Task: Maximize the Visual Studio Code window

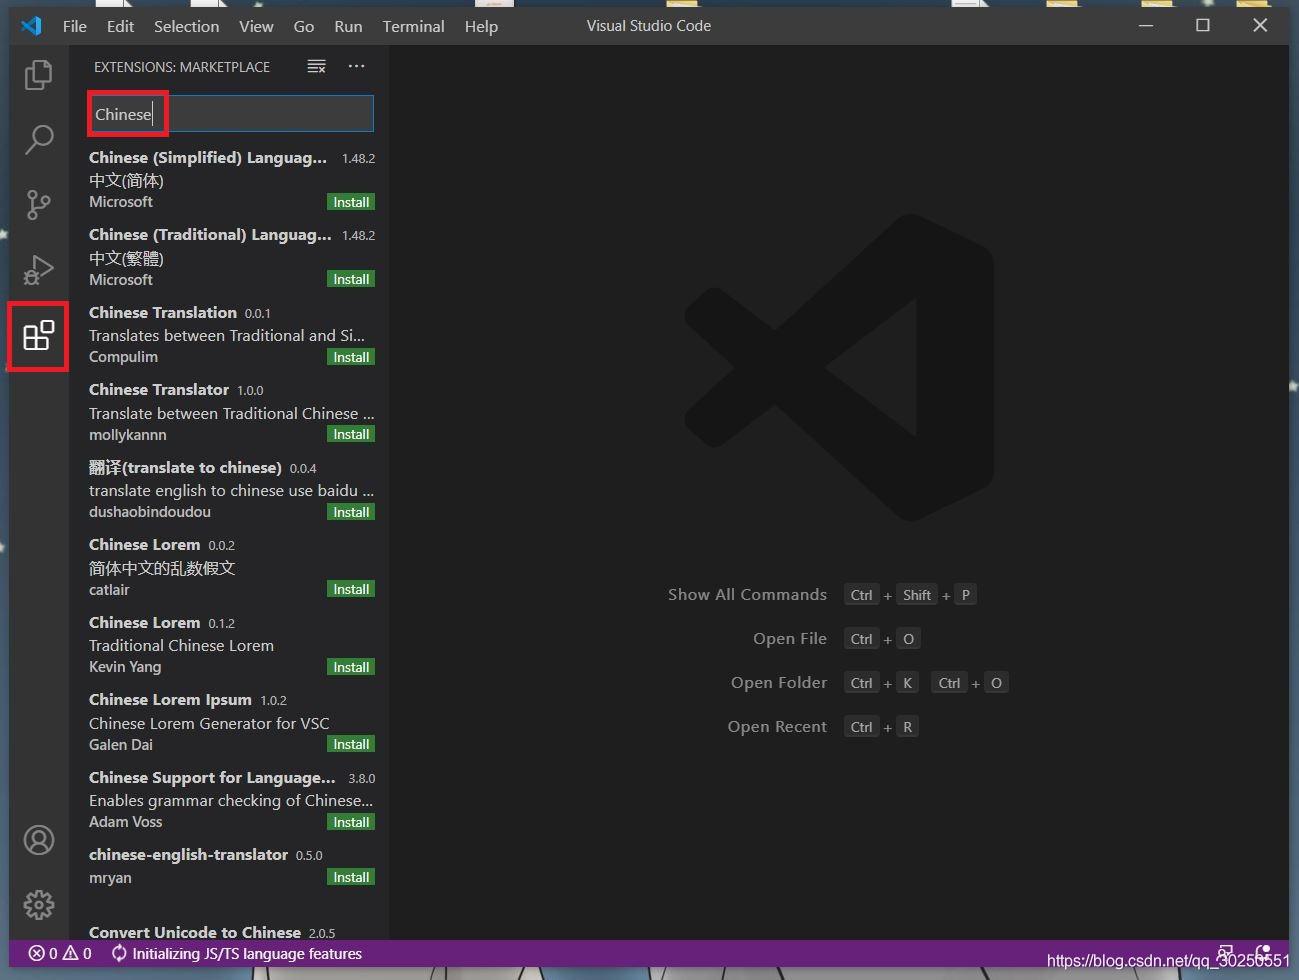Action: tap(1203, 26)
